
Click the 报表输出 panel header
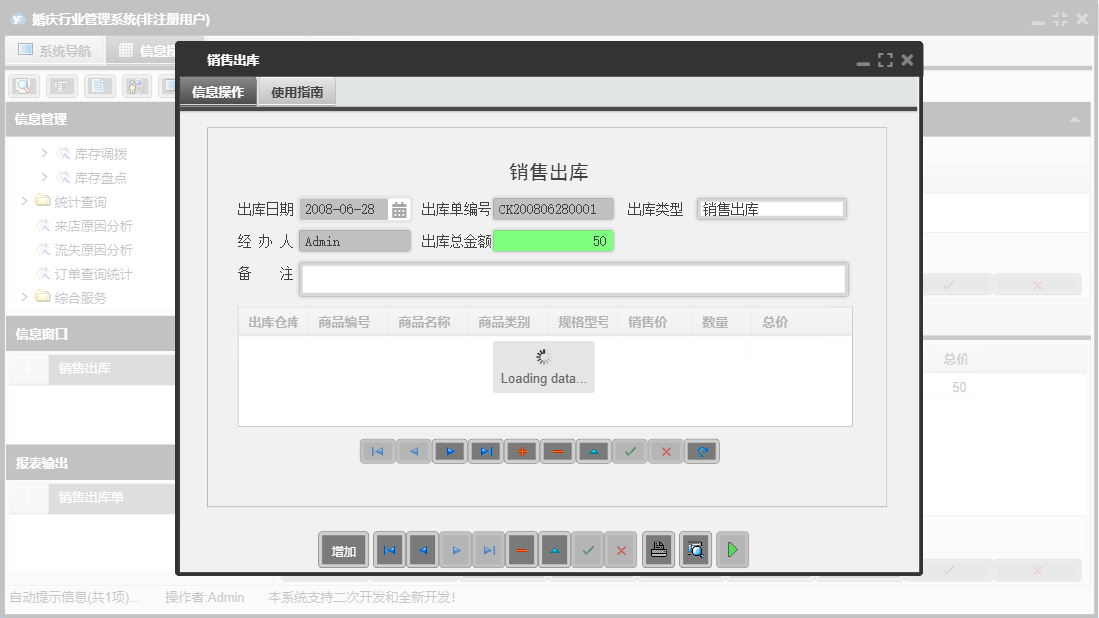[x=91, y=463]
